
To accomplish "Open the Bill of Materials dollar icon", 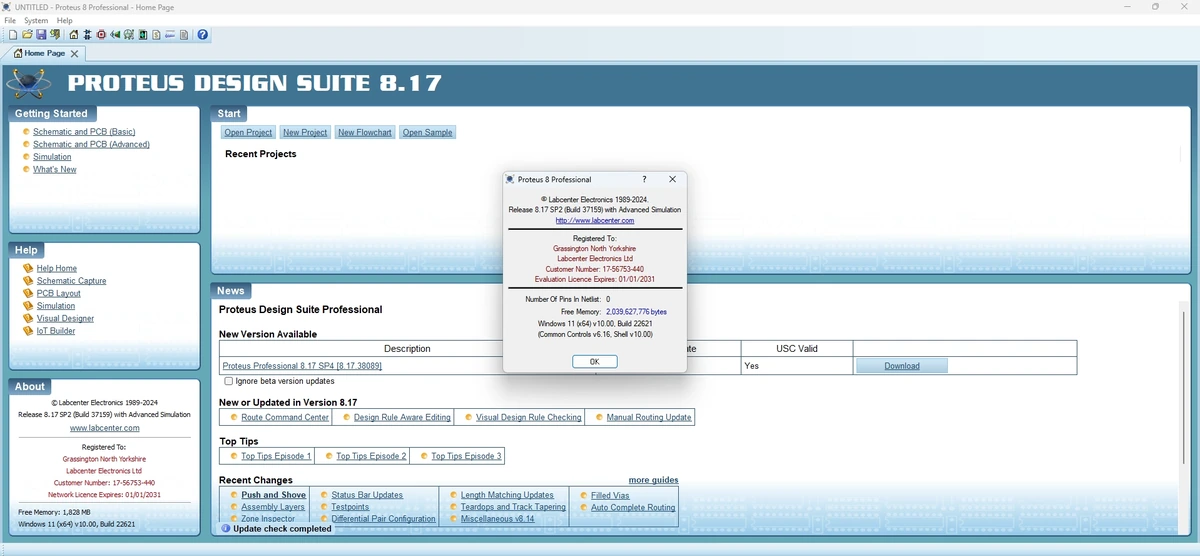I will (156, 34).
